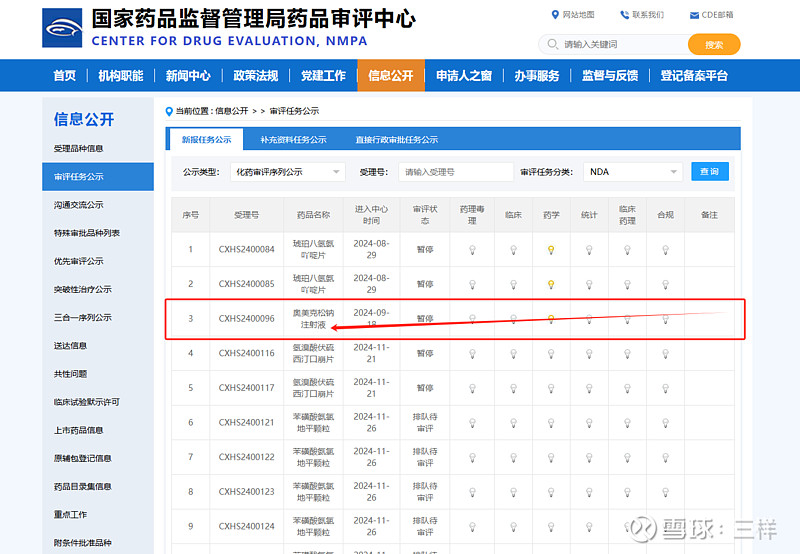Image resolution: width=800 pixels, height=554 pixels.
Task: Click the CDE fish logo icon
Action: coord(62,29)
